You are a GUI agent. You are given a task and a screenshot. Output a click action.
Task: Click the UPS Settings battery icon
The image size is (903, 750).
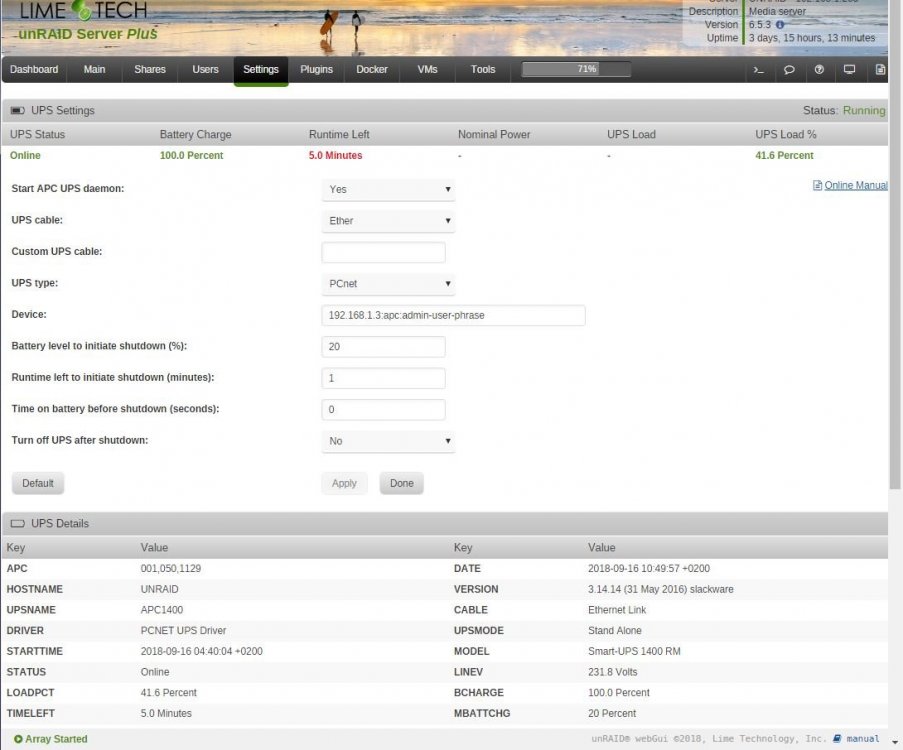point(18,111)
